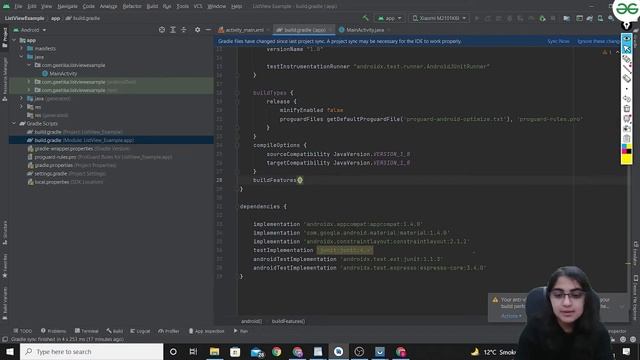Viewport: 640px width, 360px height.
Task: Open the TODO tool window
Action: tap(22, 331)
